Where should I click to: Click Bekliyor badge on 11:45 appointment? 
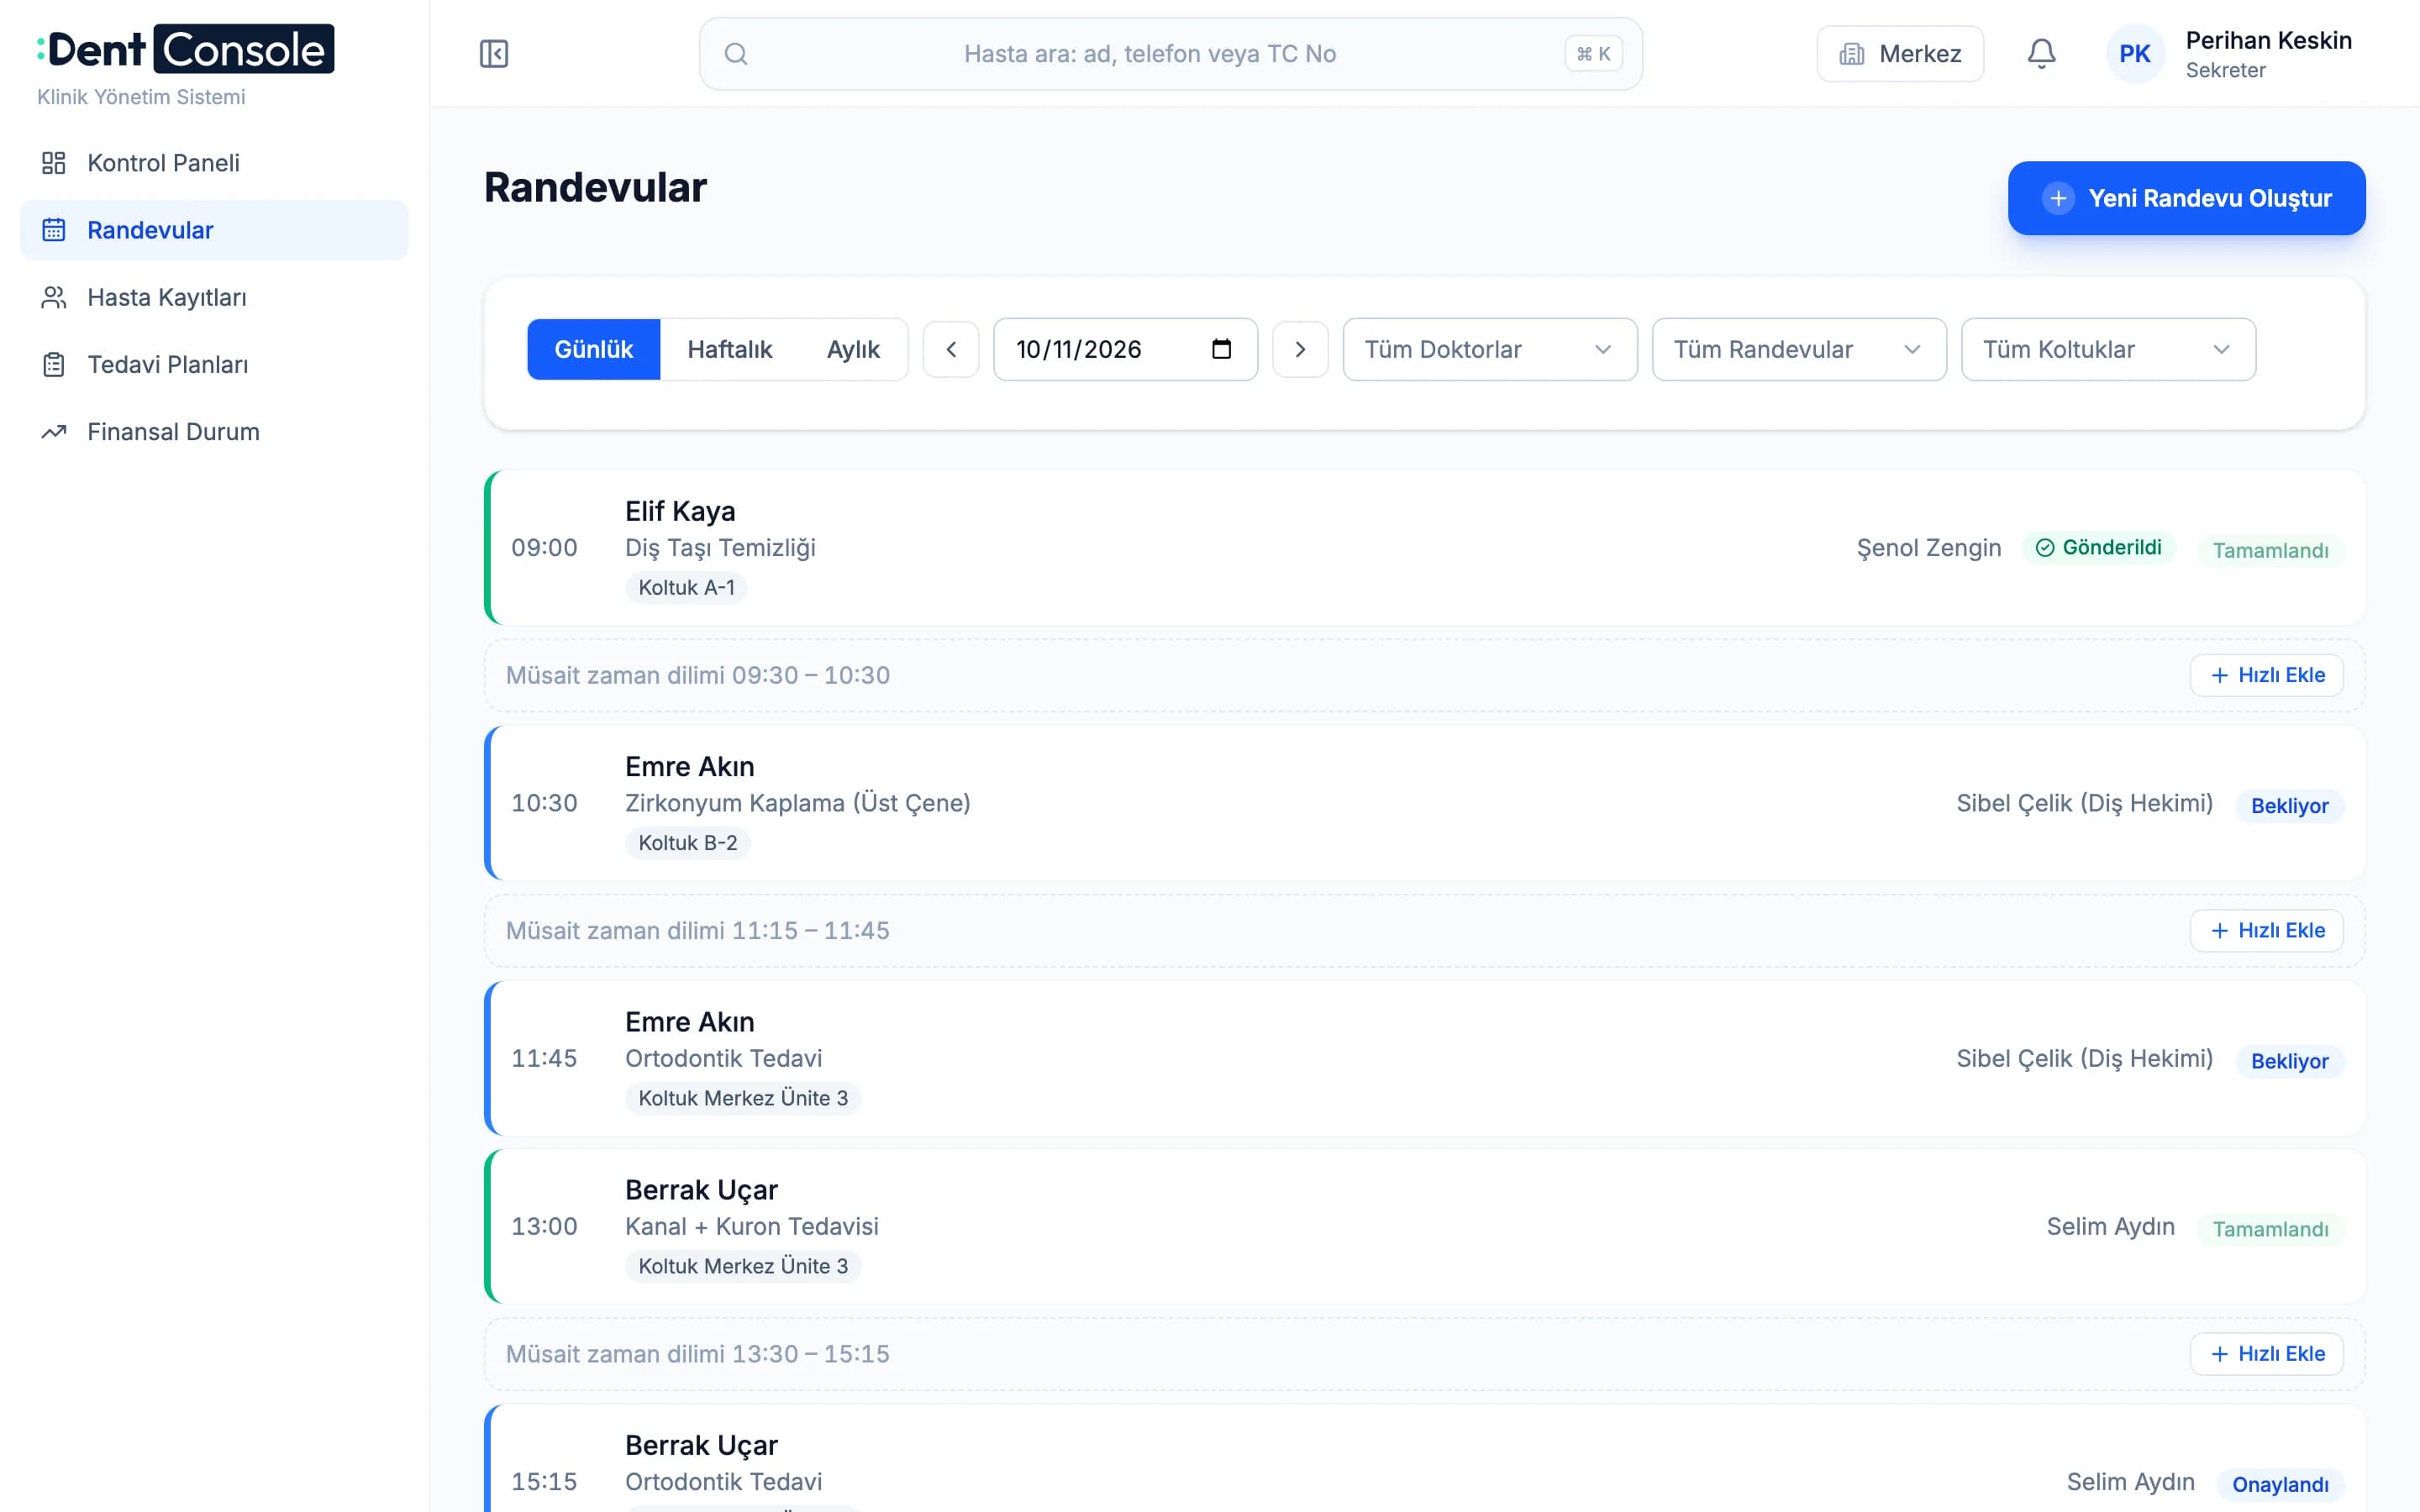click(2289, 1060)
